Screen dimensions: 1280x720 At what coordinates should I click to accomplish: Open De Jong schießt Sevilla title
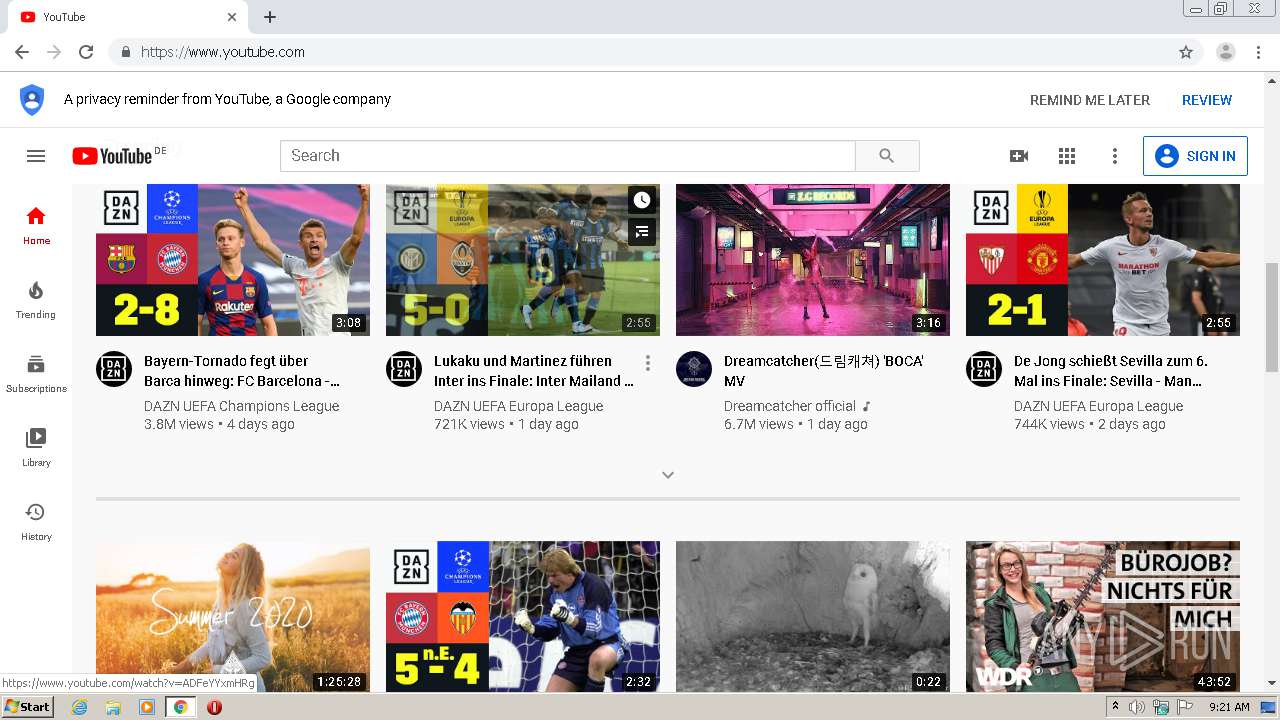(1111, 371)
